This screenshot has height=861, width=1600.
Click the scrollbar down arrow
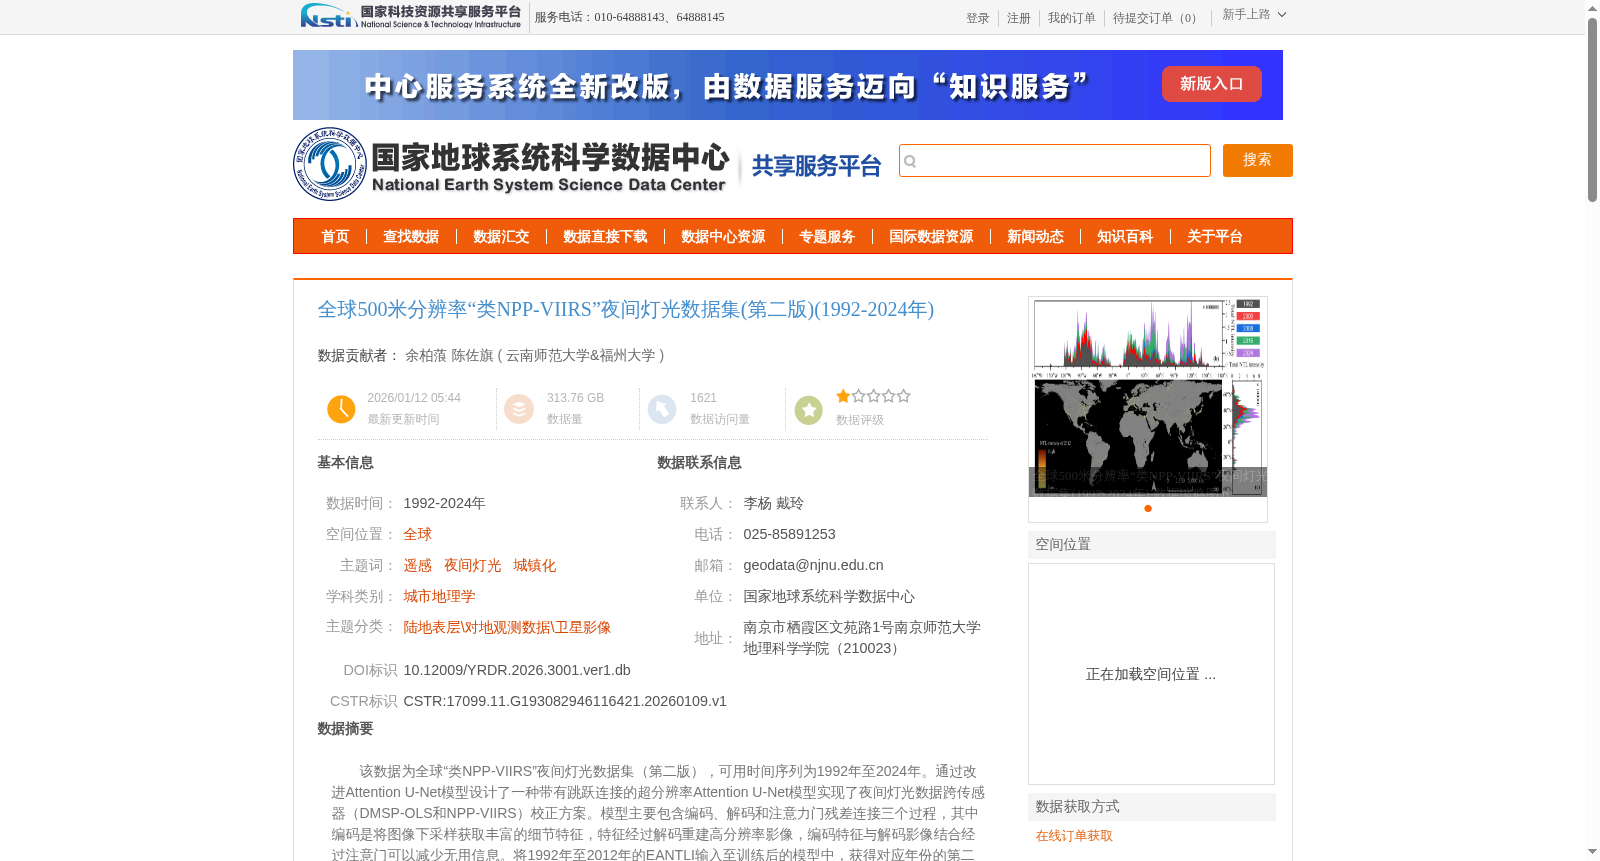coord(1592,852)
